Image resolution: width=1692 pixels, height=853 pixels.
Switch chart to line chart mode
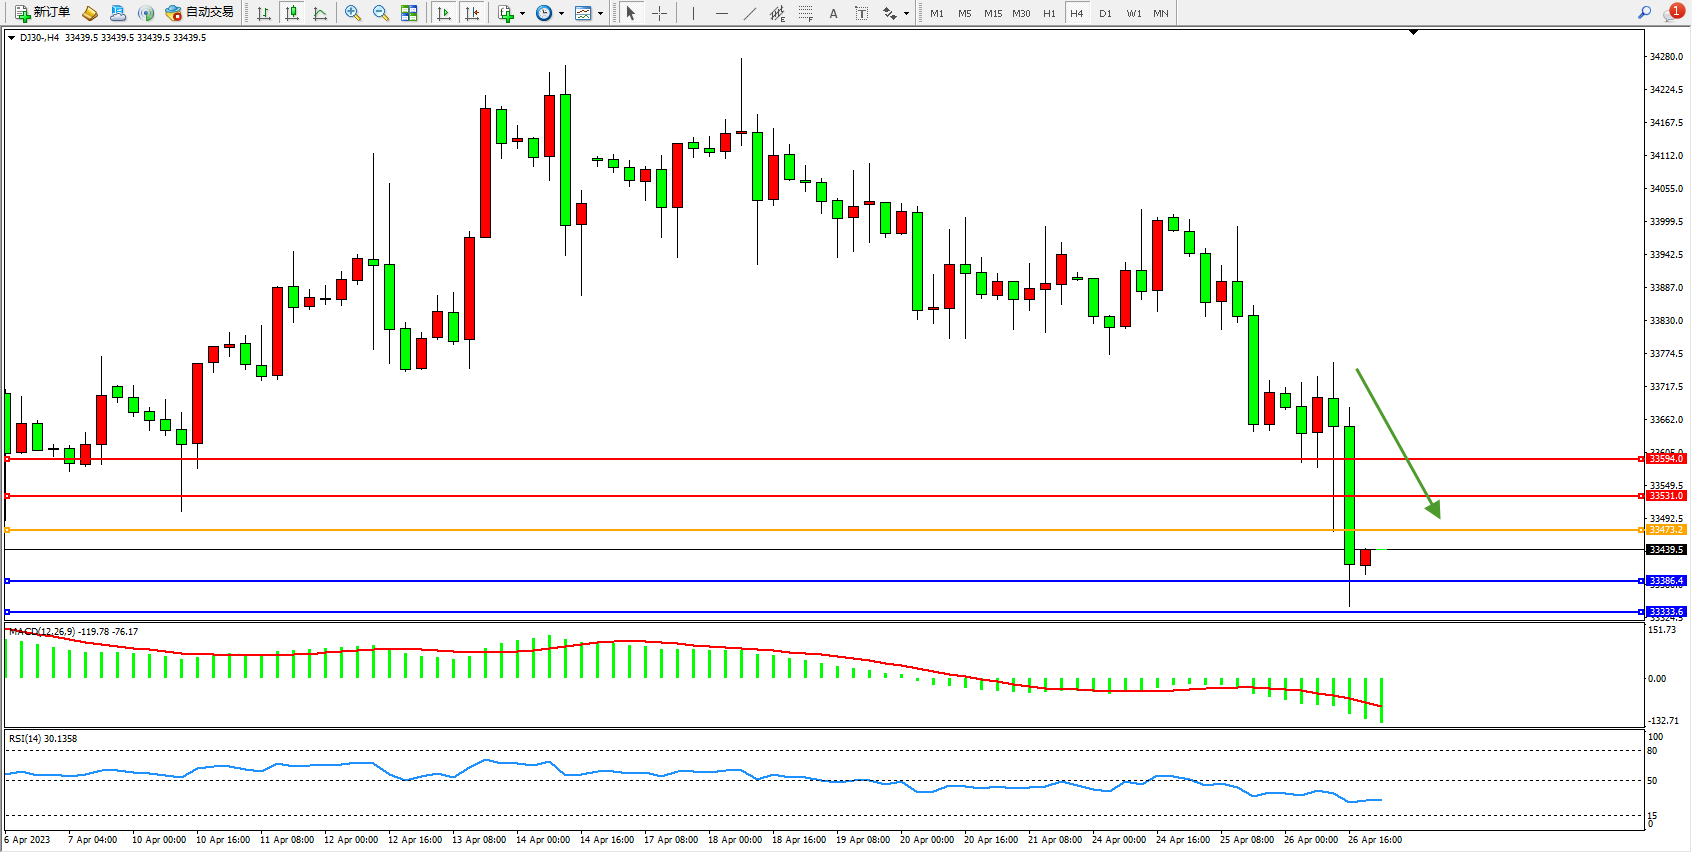pyautogui.click(x=320, y=13)
